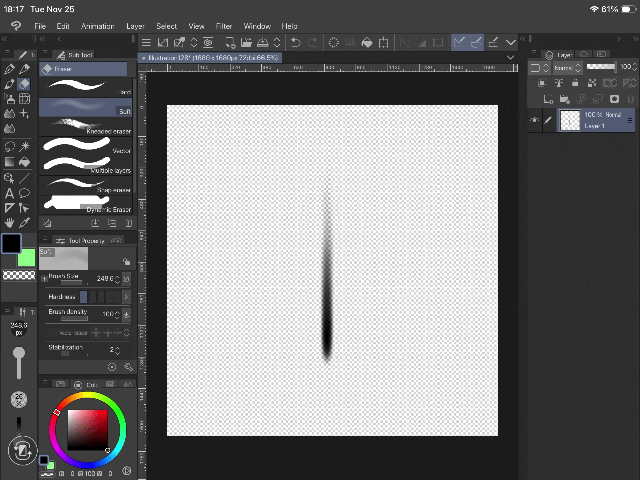Toggle the tool property lock icon
Viewport: 640px width, 480px height.
click(127, 261)
